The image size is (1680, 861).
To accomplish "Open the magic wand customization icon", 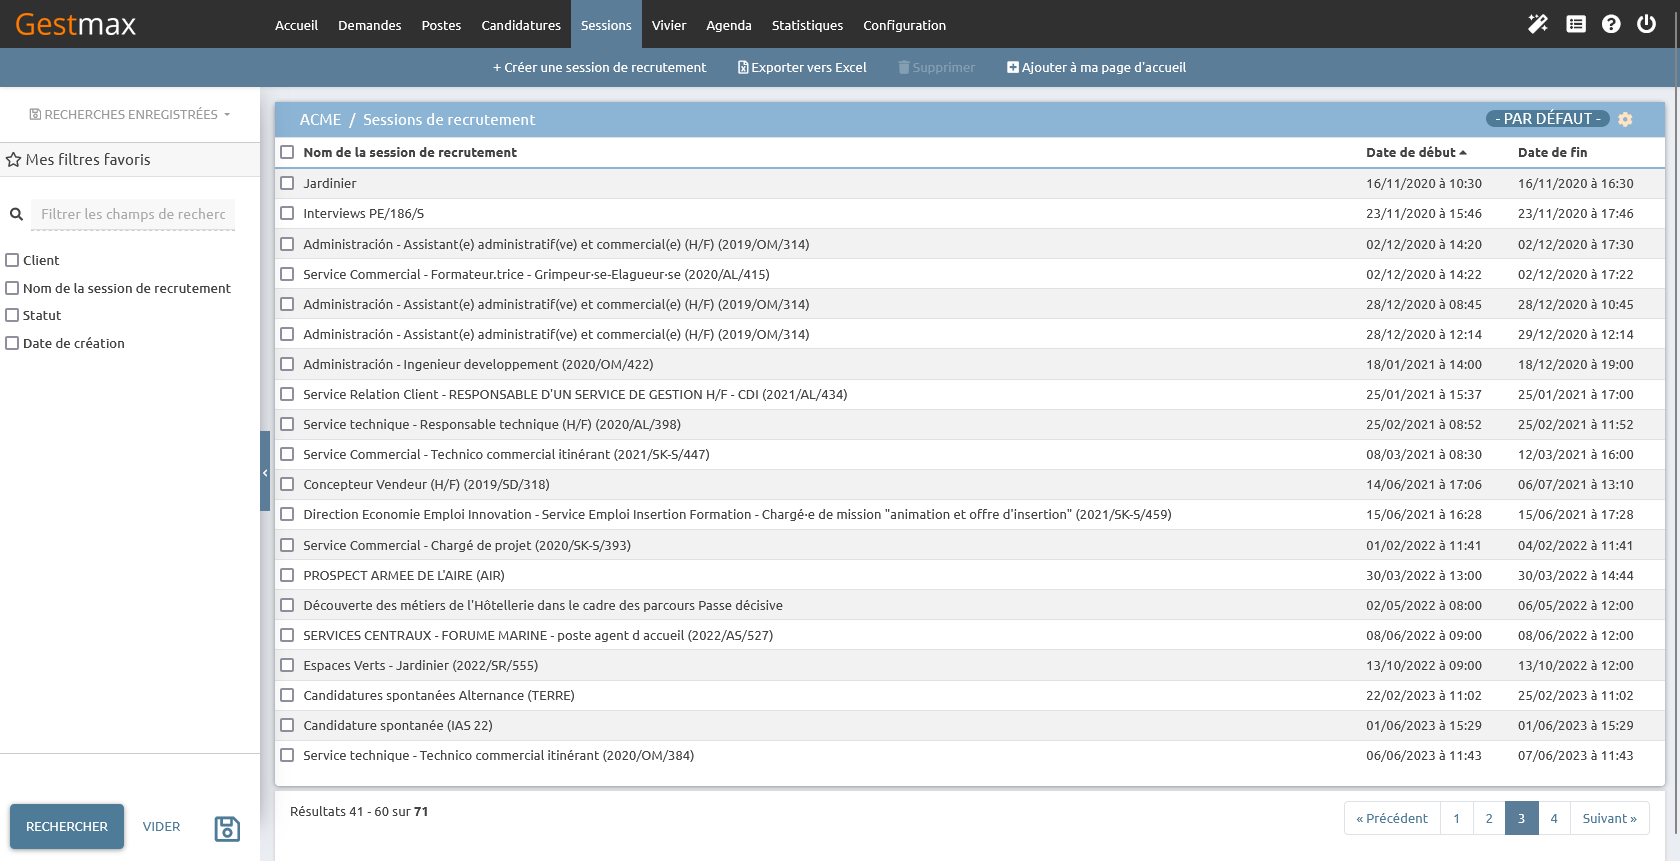I will pos(1538,24).
